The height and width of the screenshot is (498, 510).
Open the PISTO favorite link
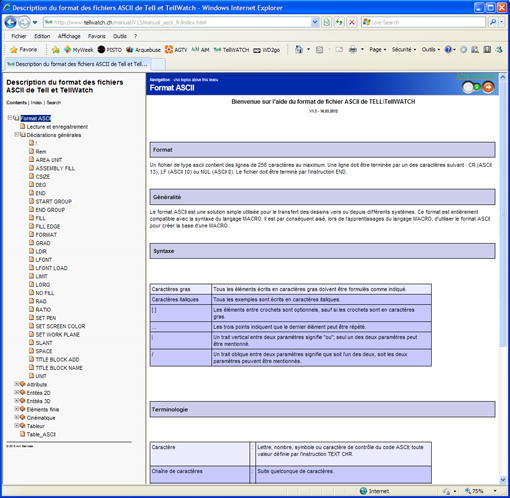[110, 50]
